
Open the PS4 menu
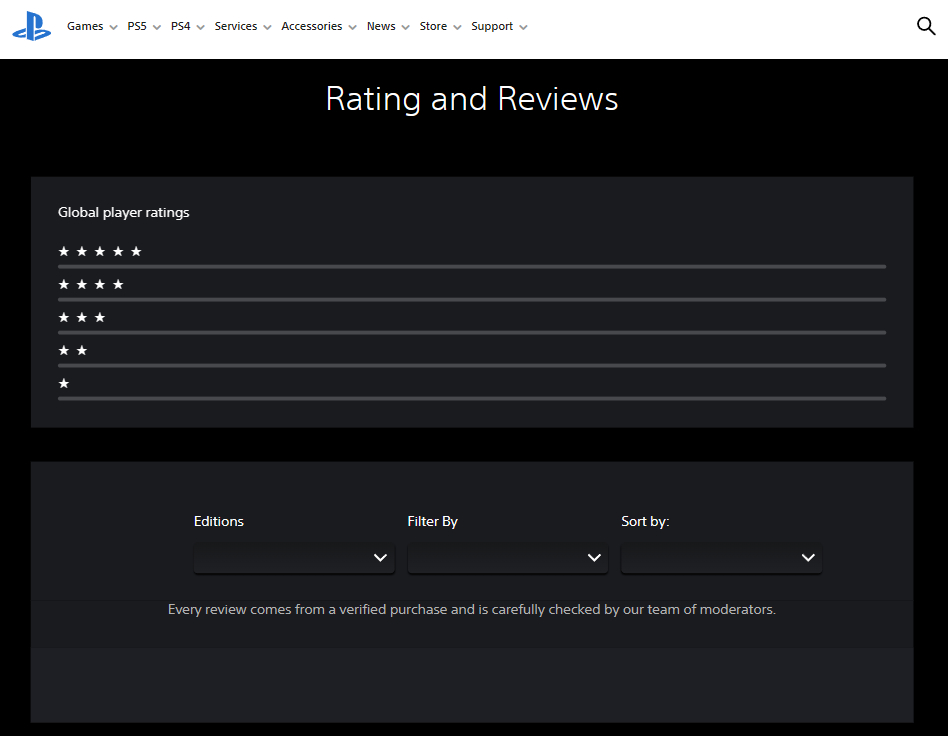point(187,26)
